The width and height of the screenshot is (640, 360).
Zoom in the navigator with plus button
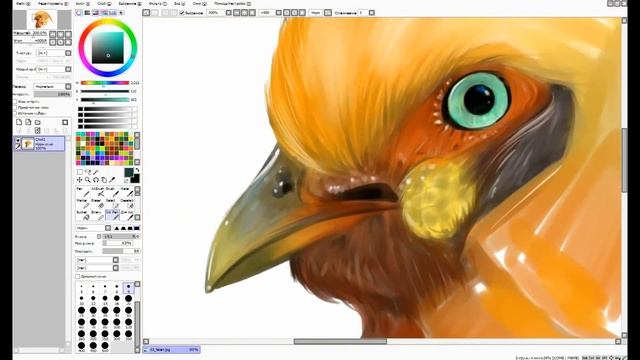pyautogui.click(x=60, y=34)
